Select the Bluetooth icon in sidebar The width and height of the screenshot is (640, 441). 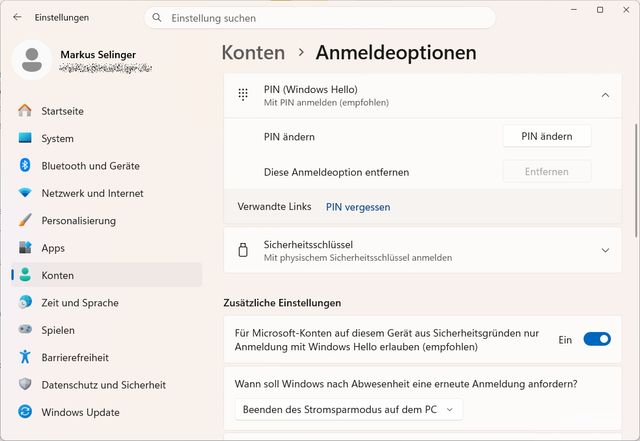tap(25, 165)
